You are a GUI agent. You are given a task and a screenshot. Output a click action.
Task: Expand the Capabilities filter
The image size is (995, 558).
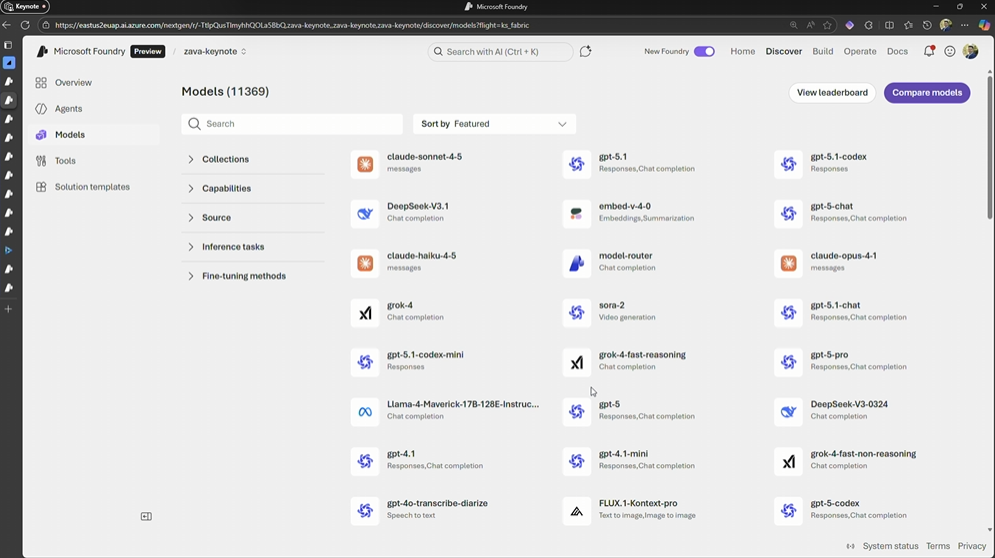pyautogui.click(x=226, y=188)
